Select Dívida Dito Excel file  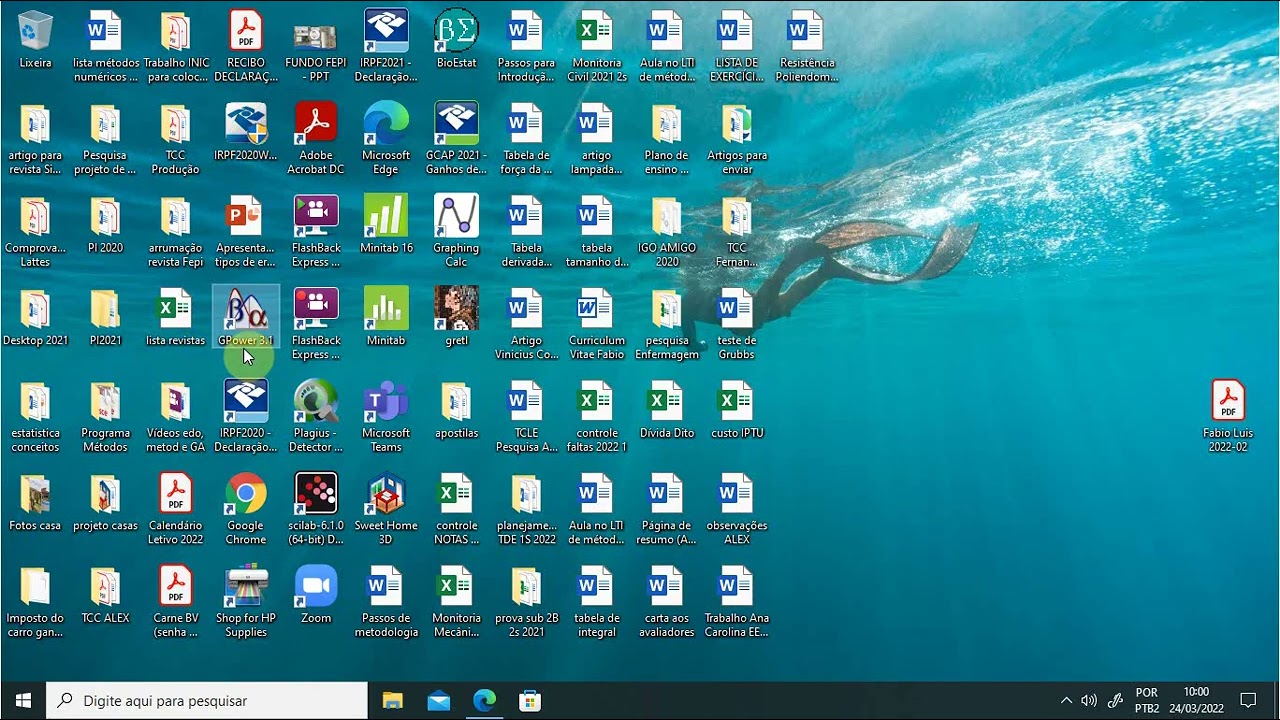(x=667, y=410)
